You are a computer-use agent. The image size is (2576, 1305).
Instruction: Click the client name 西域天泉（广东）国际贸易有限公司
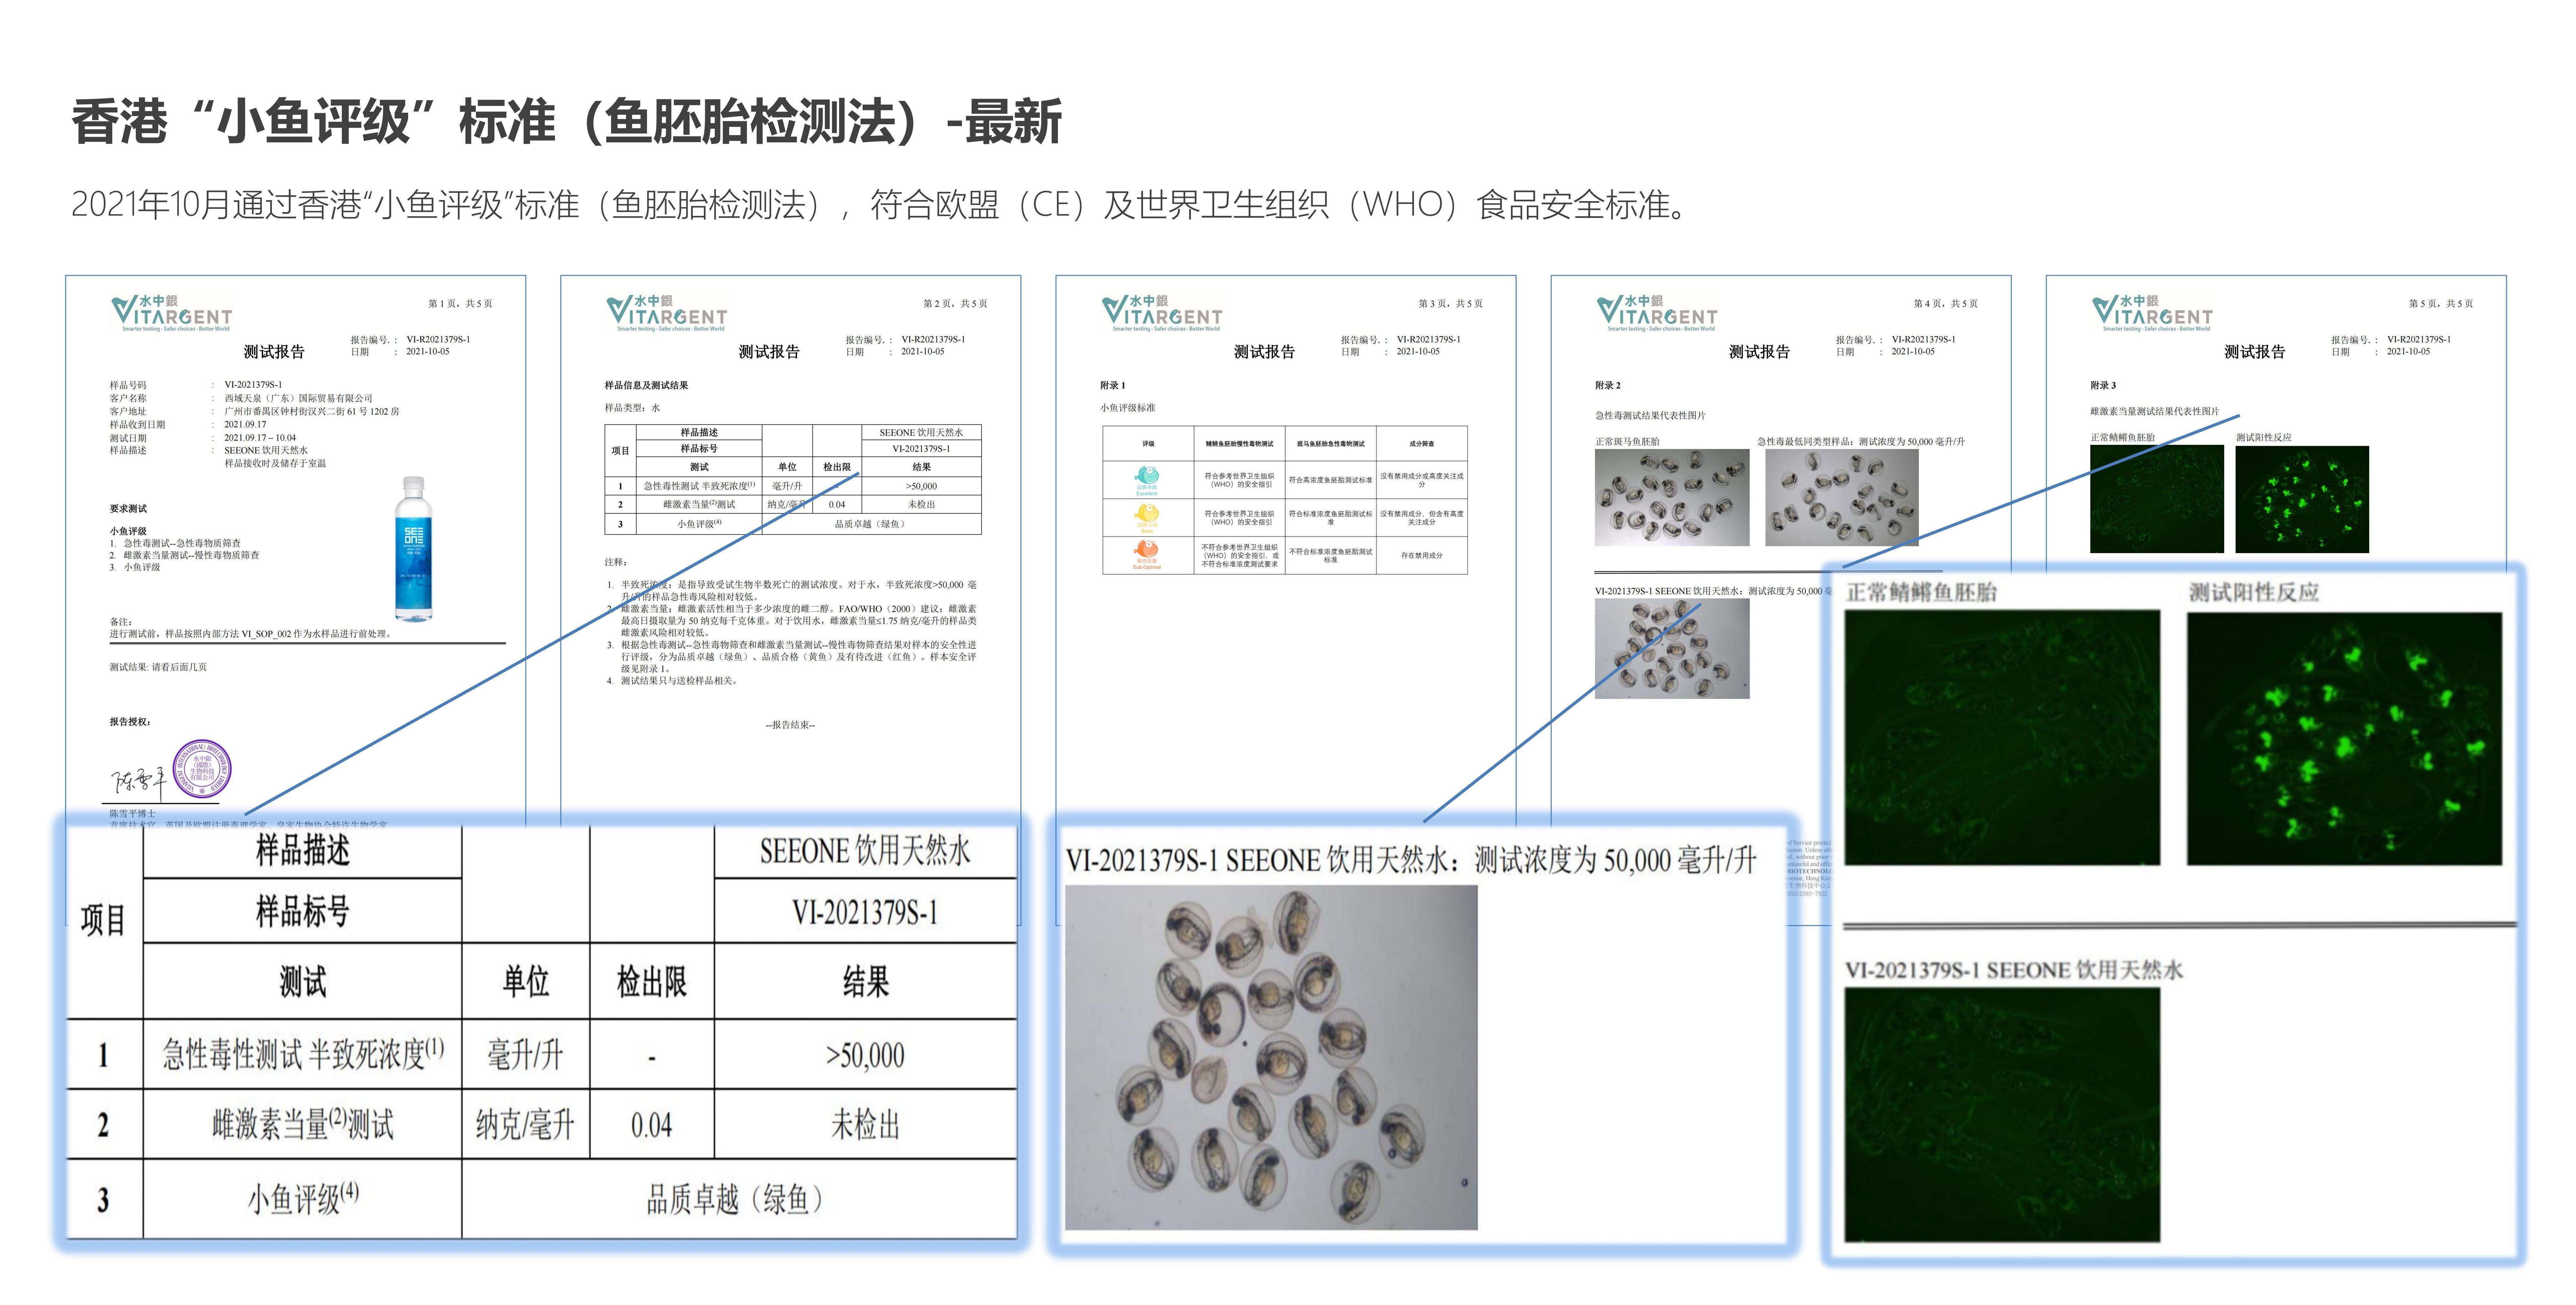(298, 398)
